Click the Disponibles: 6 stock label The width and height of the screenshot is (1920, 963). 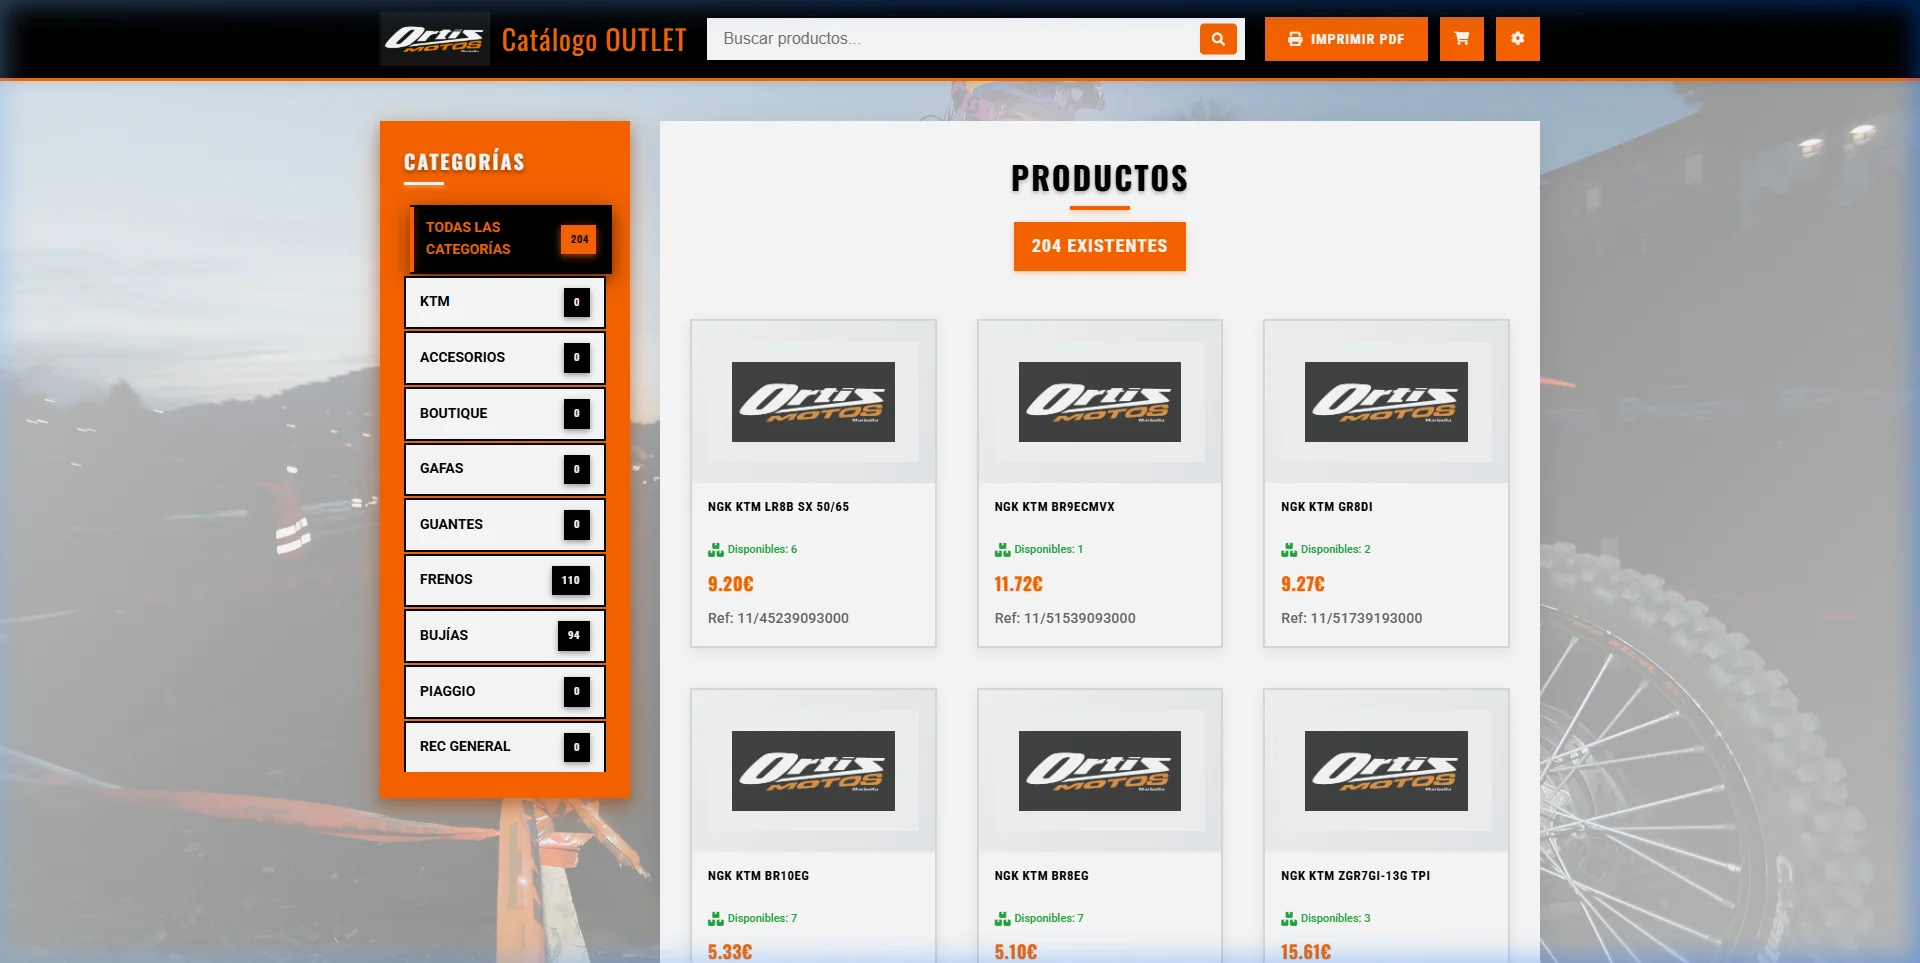point(753,549)
